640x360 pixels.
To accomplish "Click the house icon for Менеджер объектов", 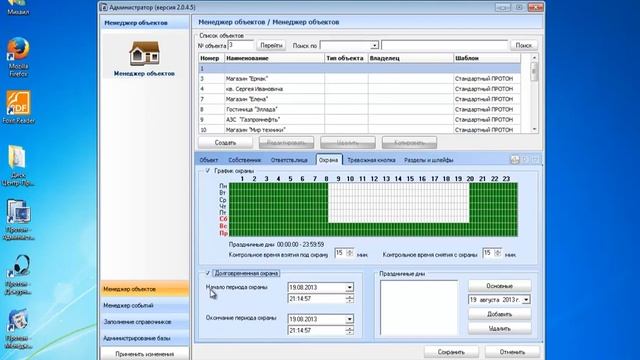I will [144, 53].
